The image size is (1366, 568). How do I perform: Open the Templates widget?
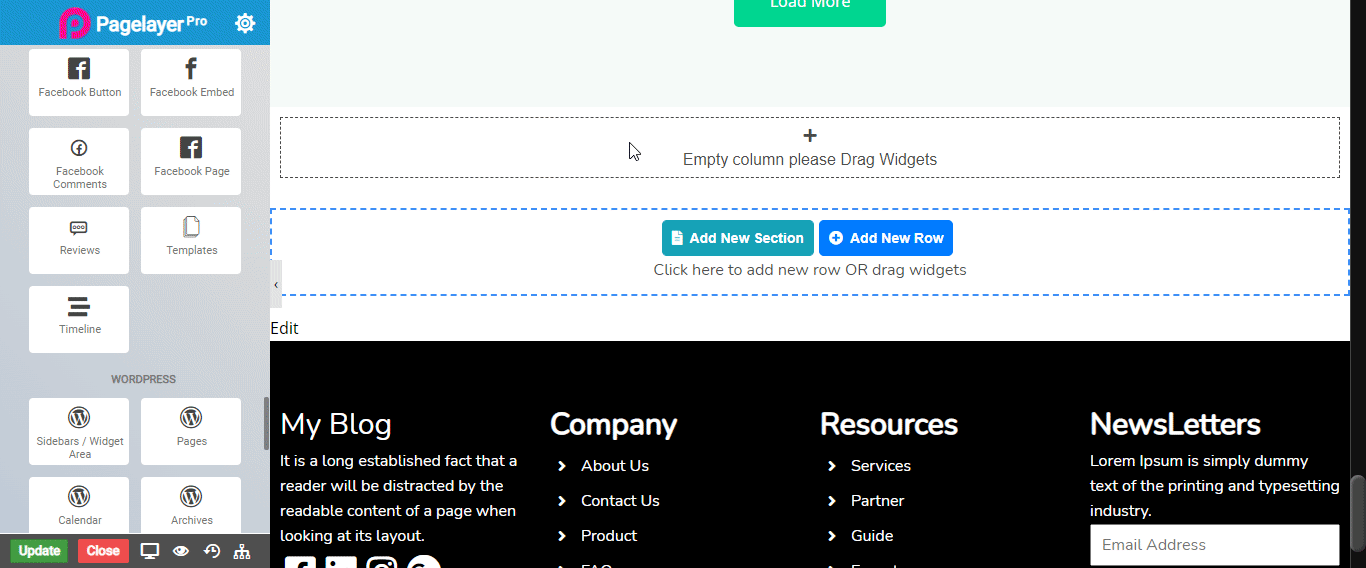click(191, 239)
